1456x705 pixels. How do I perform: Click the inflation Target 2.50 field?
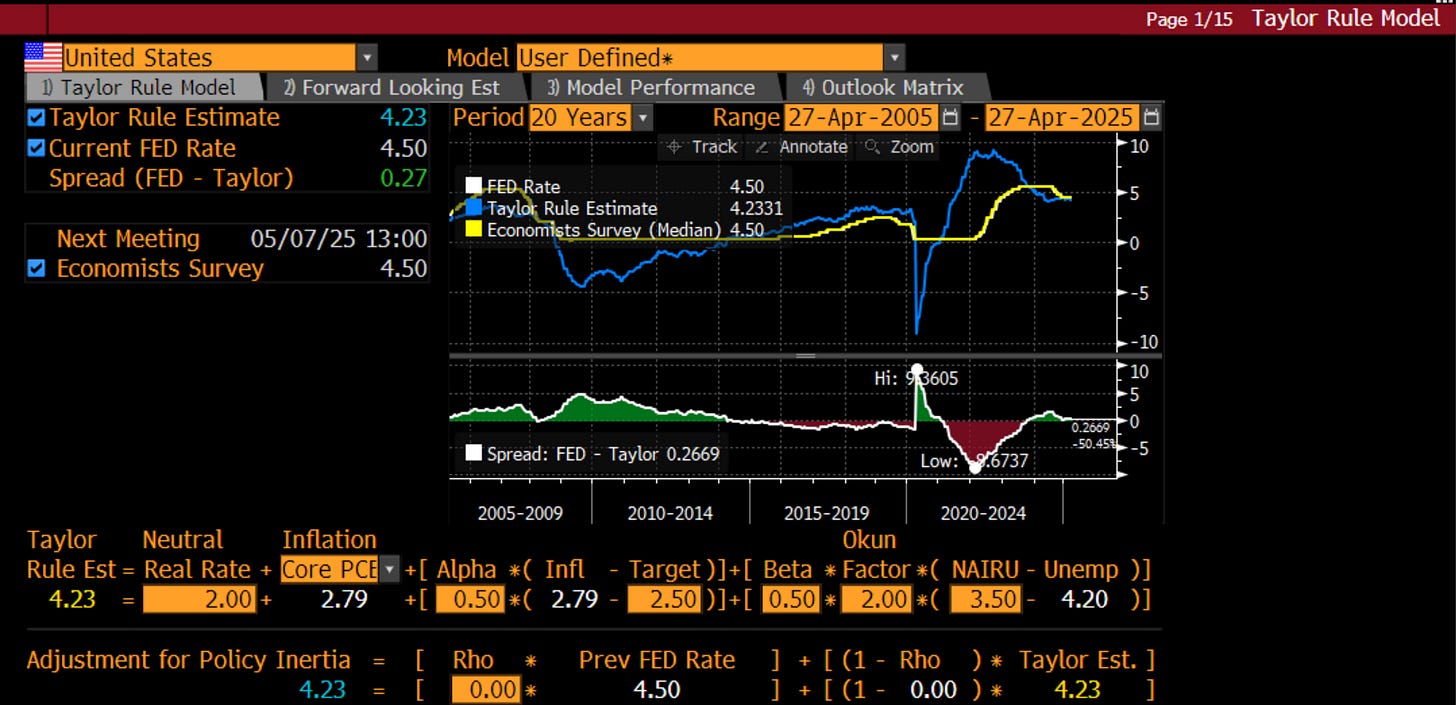(663, 600)
